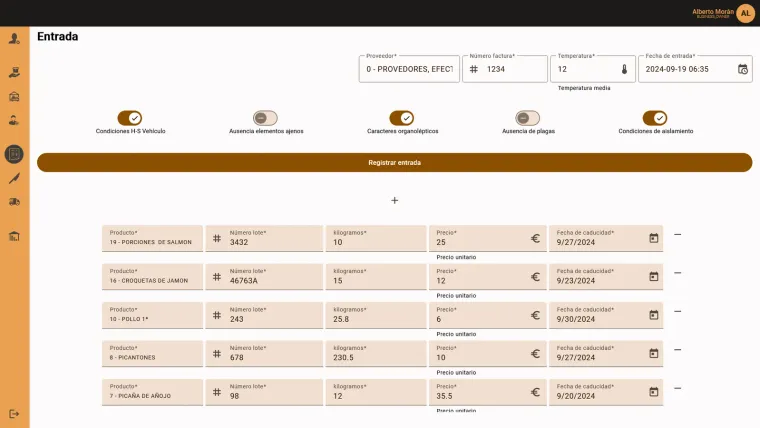760x428 pixels.
Task: Remove the PICAÑA DE AÑOJO row
Action: click(x=678, y=388)
